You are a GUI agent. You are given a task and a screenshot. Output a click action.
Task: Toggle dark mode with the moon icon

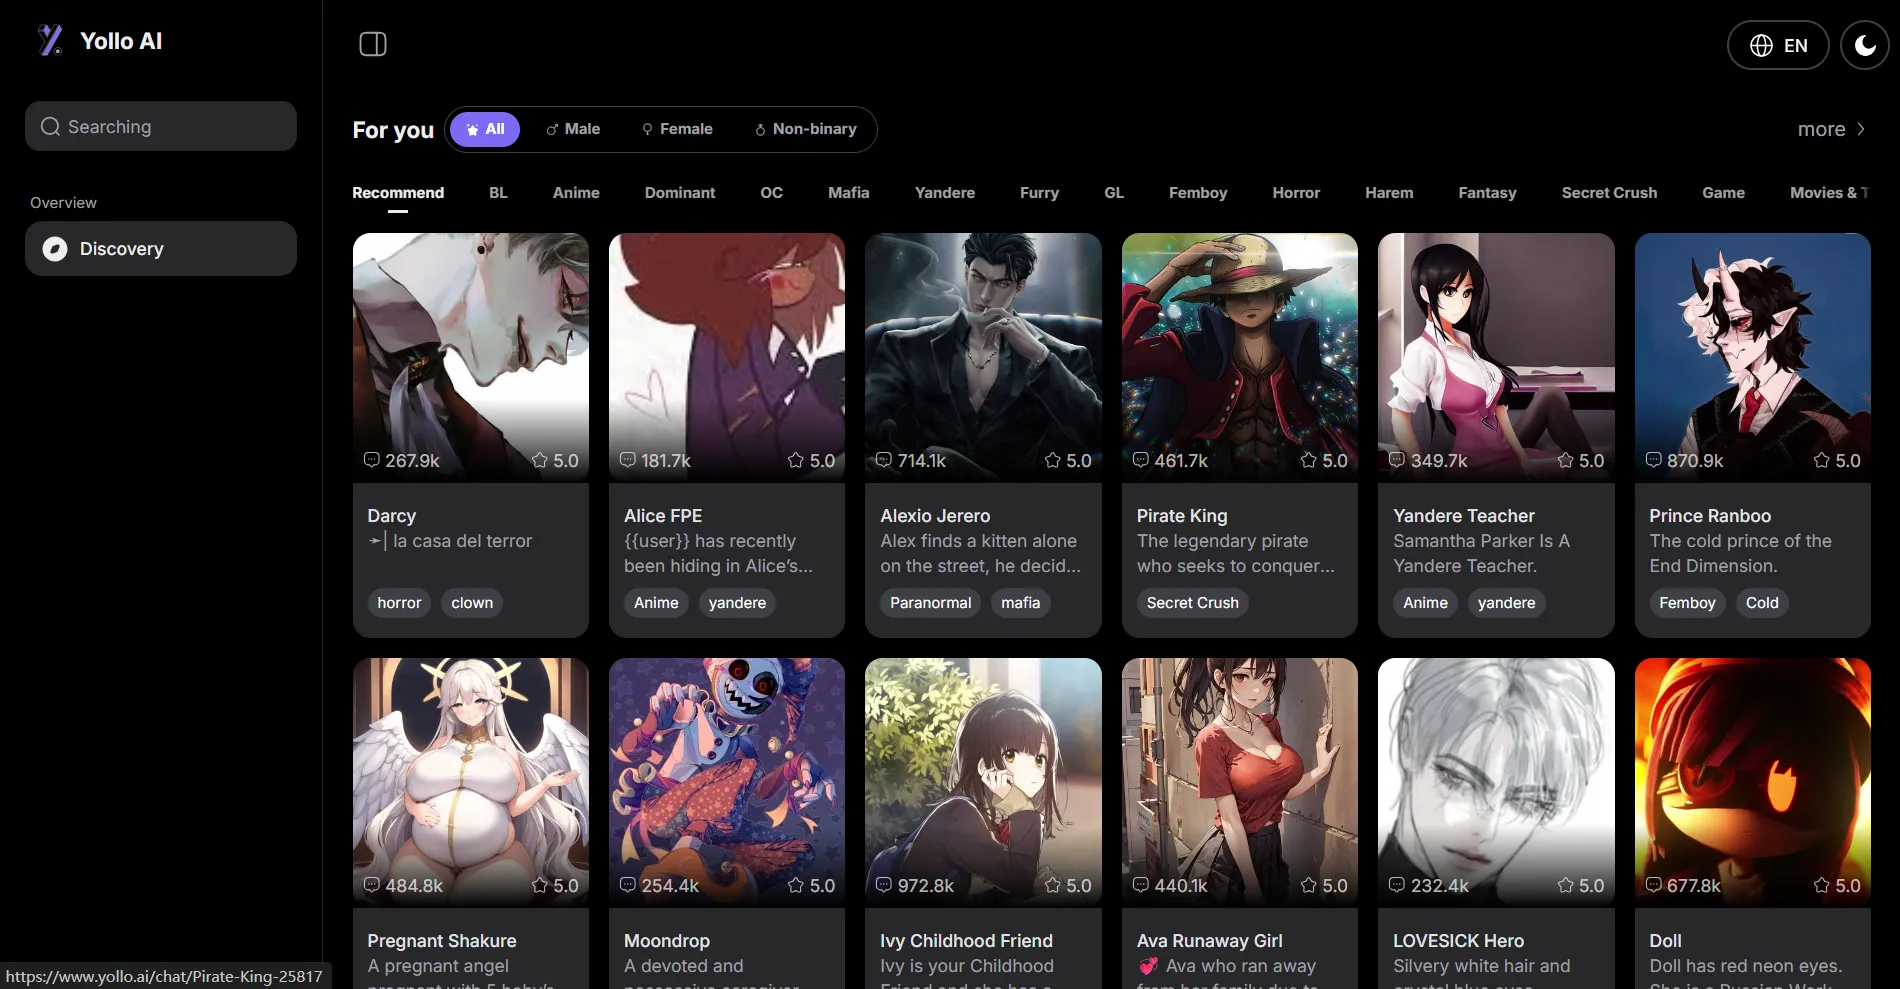1865,45
